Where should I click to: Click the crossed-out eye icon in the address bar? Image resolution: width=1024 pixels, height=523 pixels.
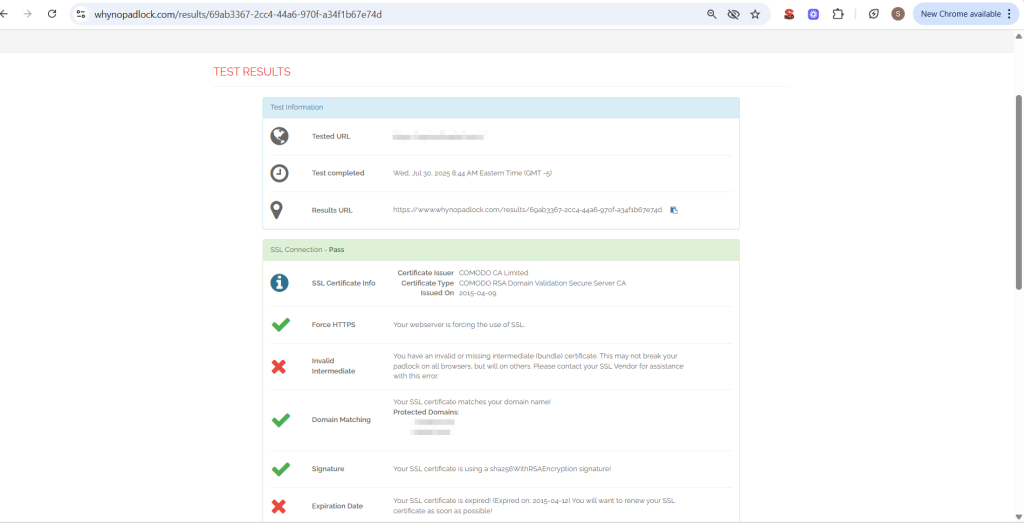coord(733,14)
